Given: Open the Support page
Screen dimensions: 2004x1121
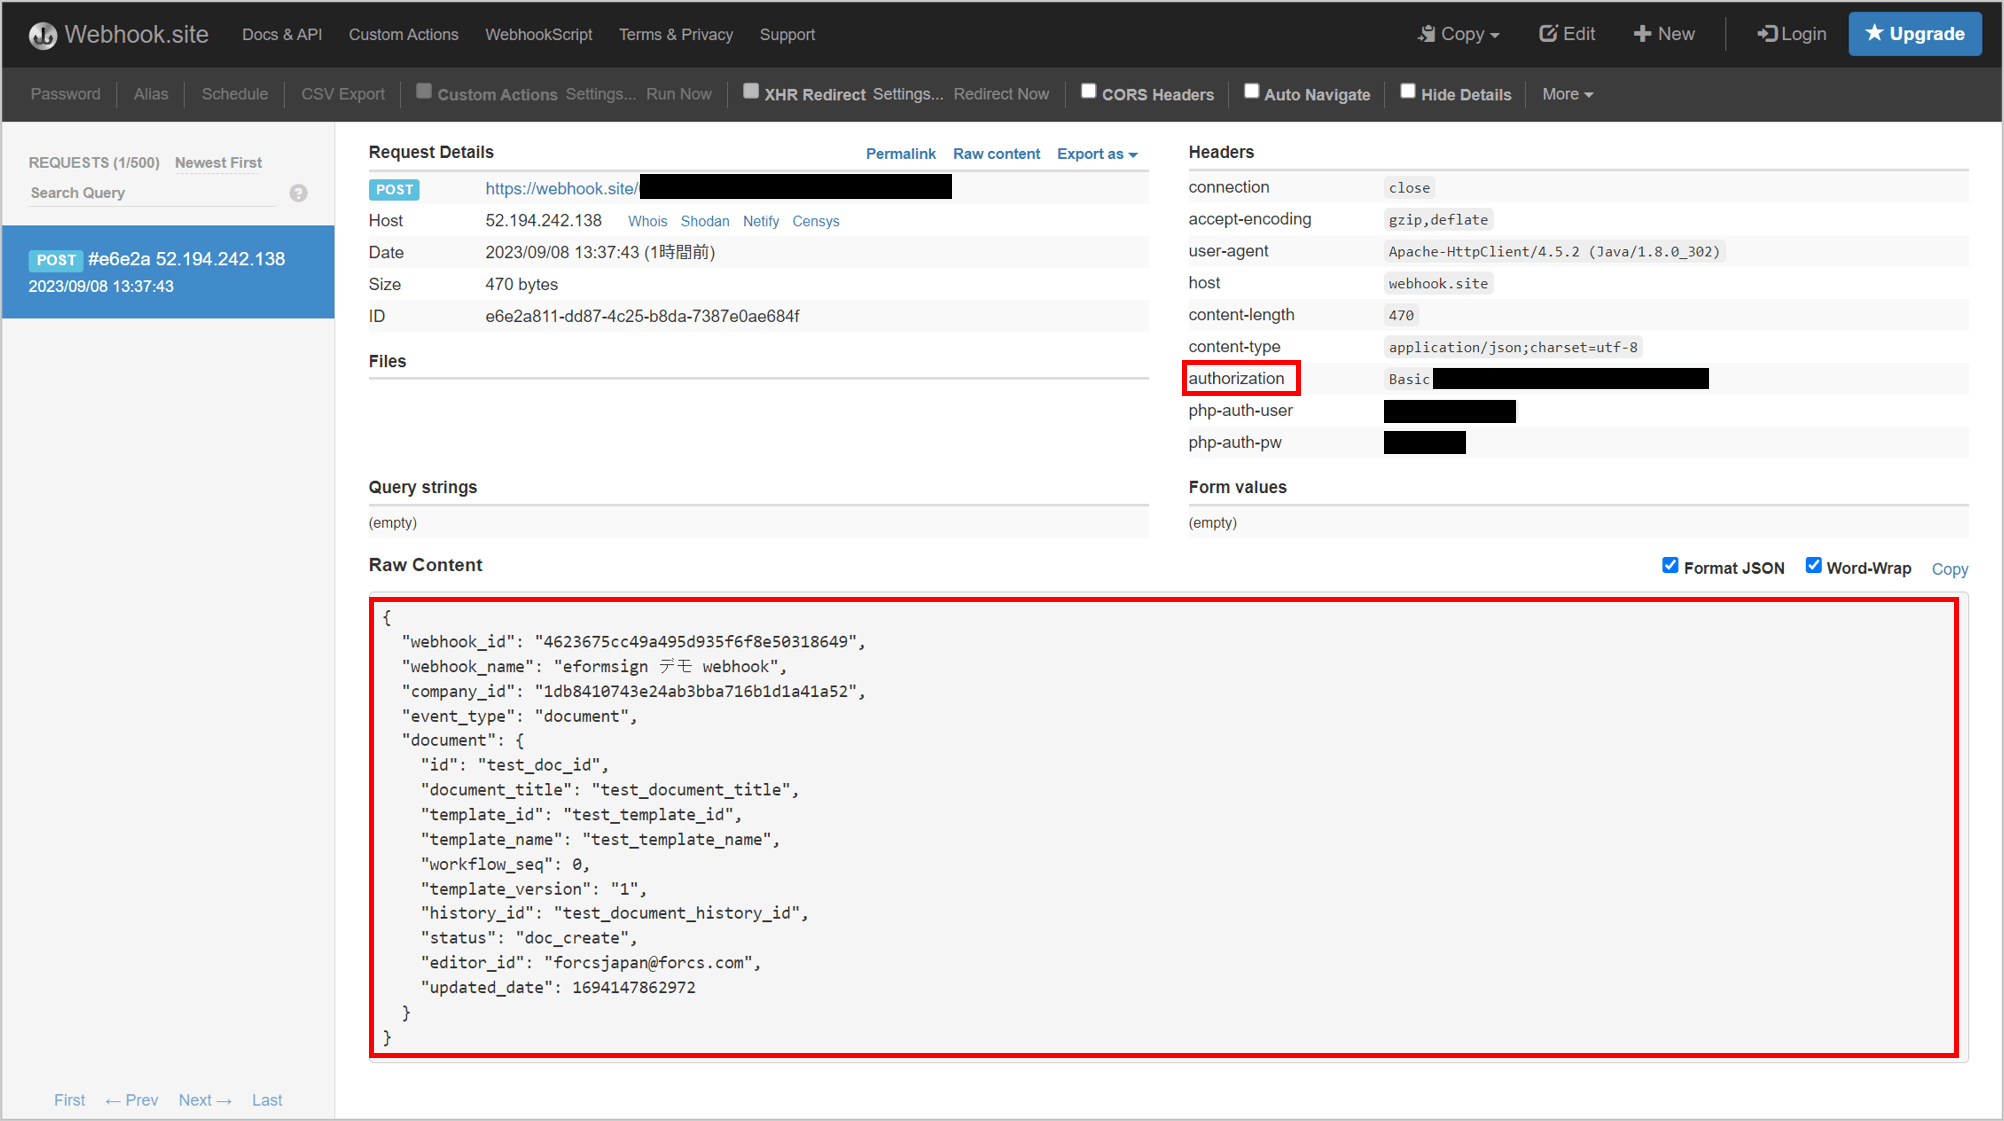Looking at the screenshot, I should 787,35.
